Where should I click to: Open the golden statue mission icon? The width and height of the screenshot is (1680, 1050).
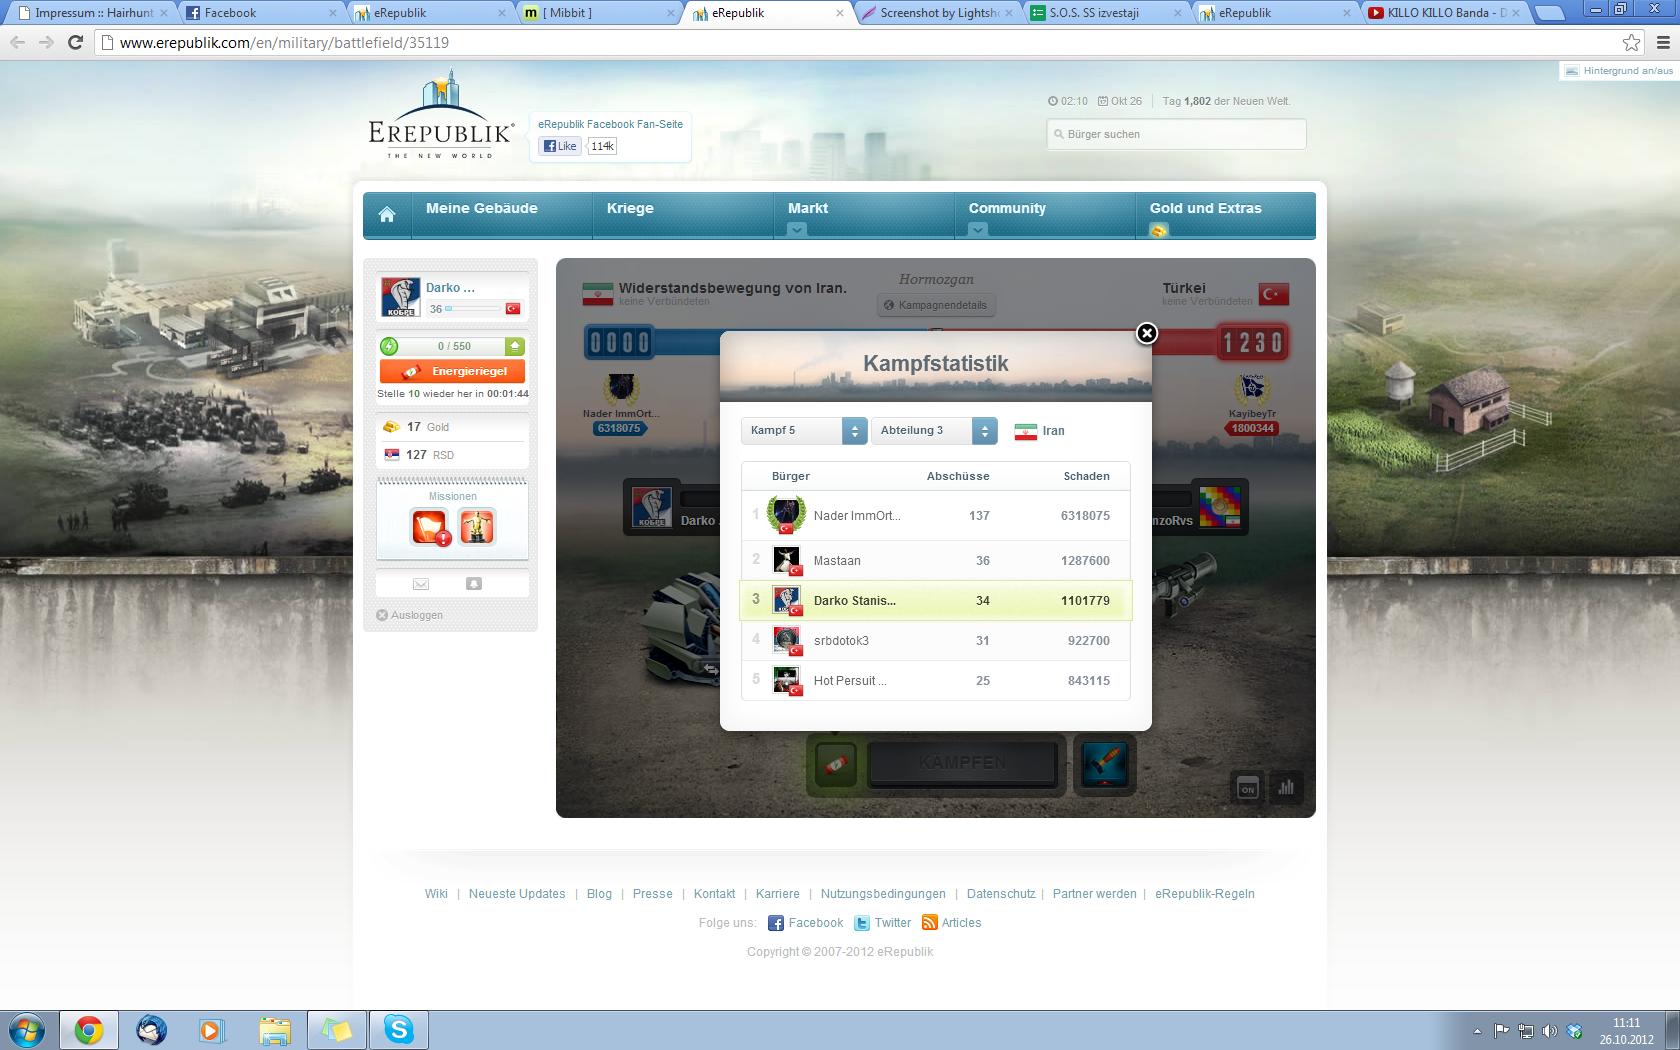[x=476, y=526]
